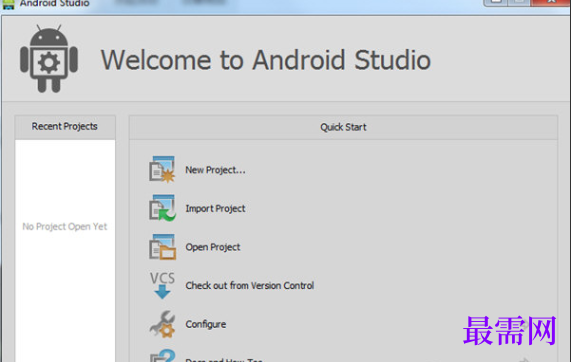Choose Open Project text
Viewport: 575px width, 362px height.
pyautogui.click(x=213, y=247)
